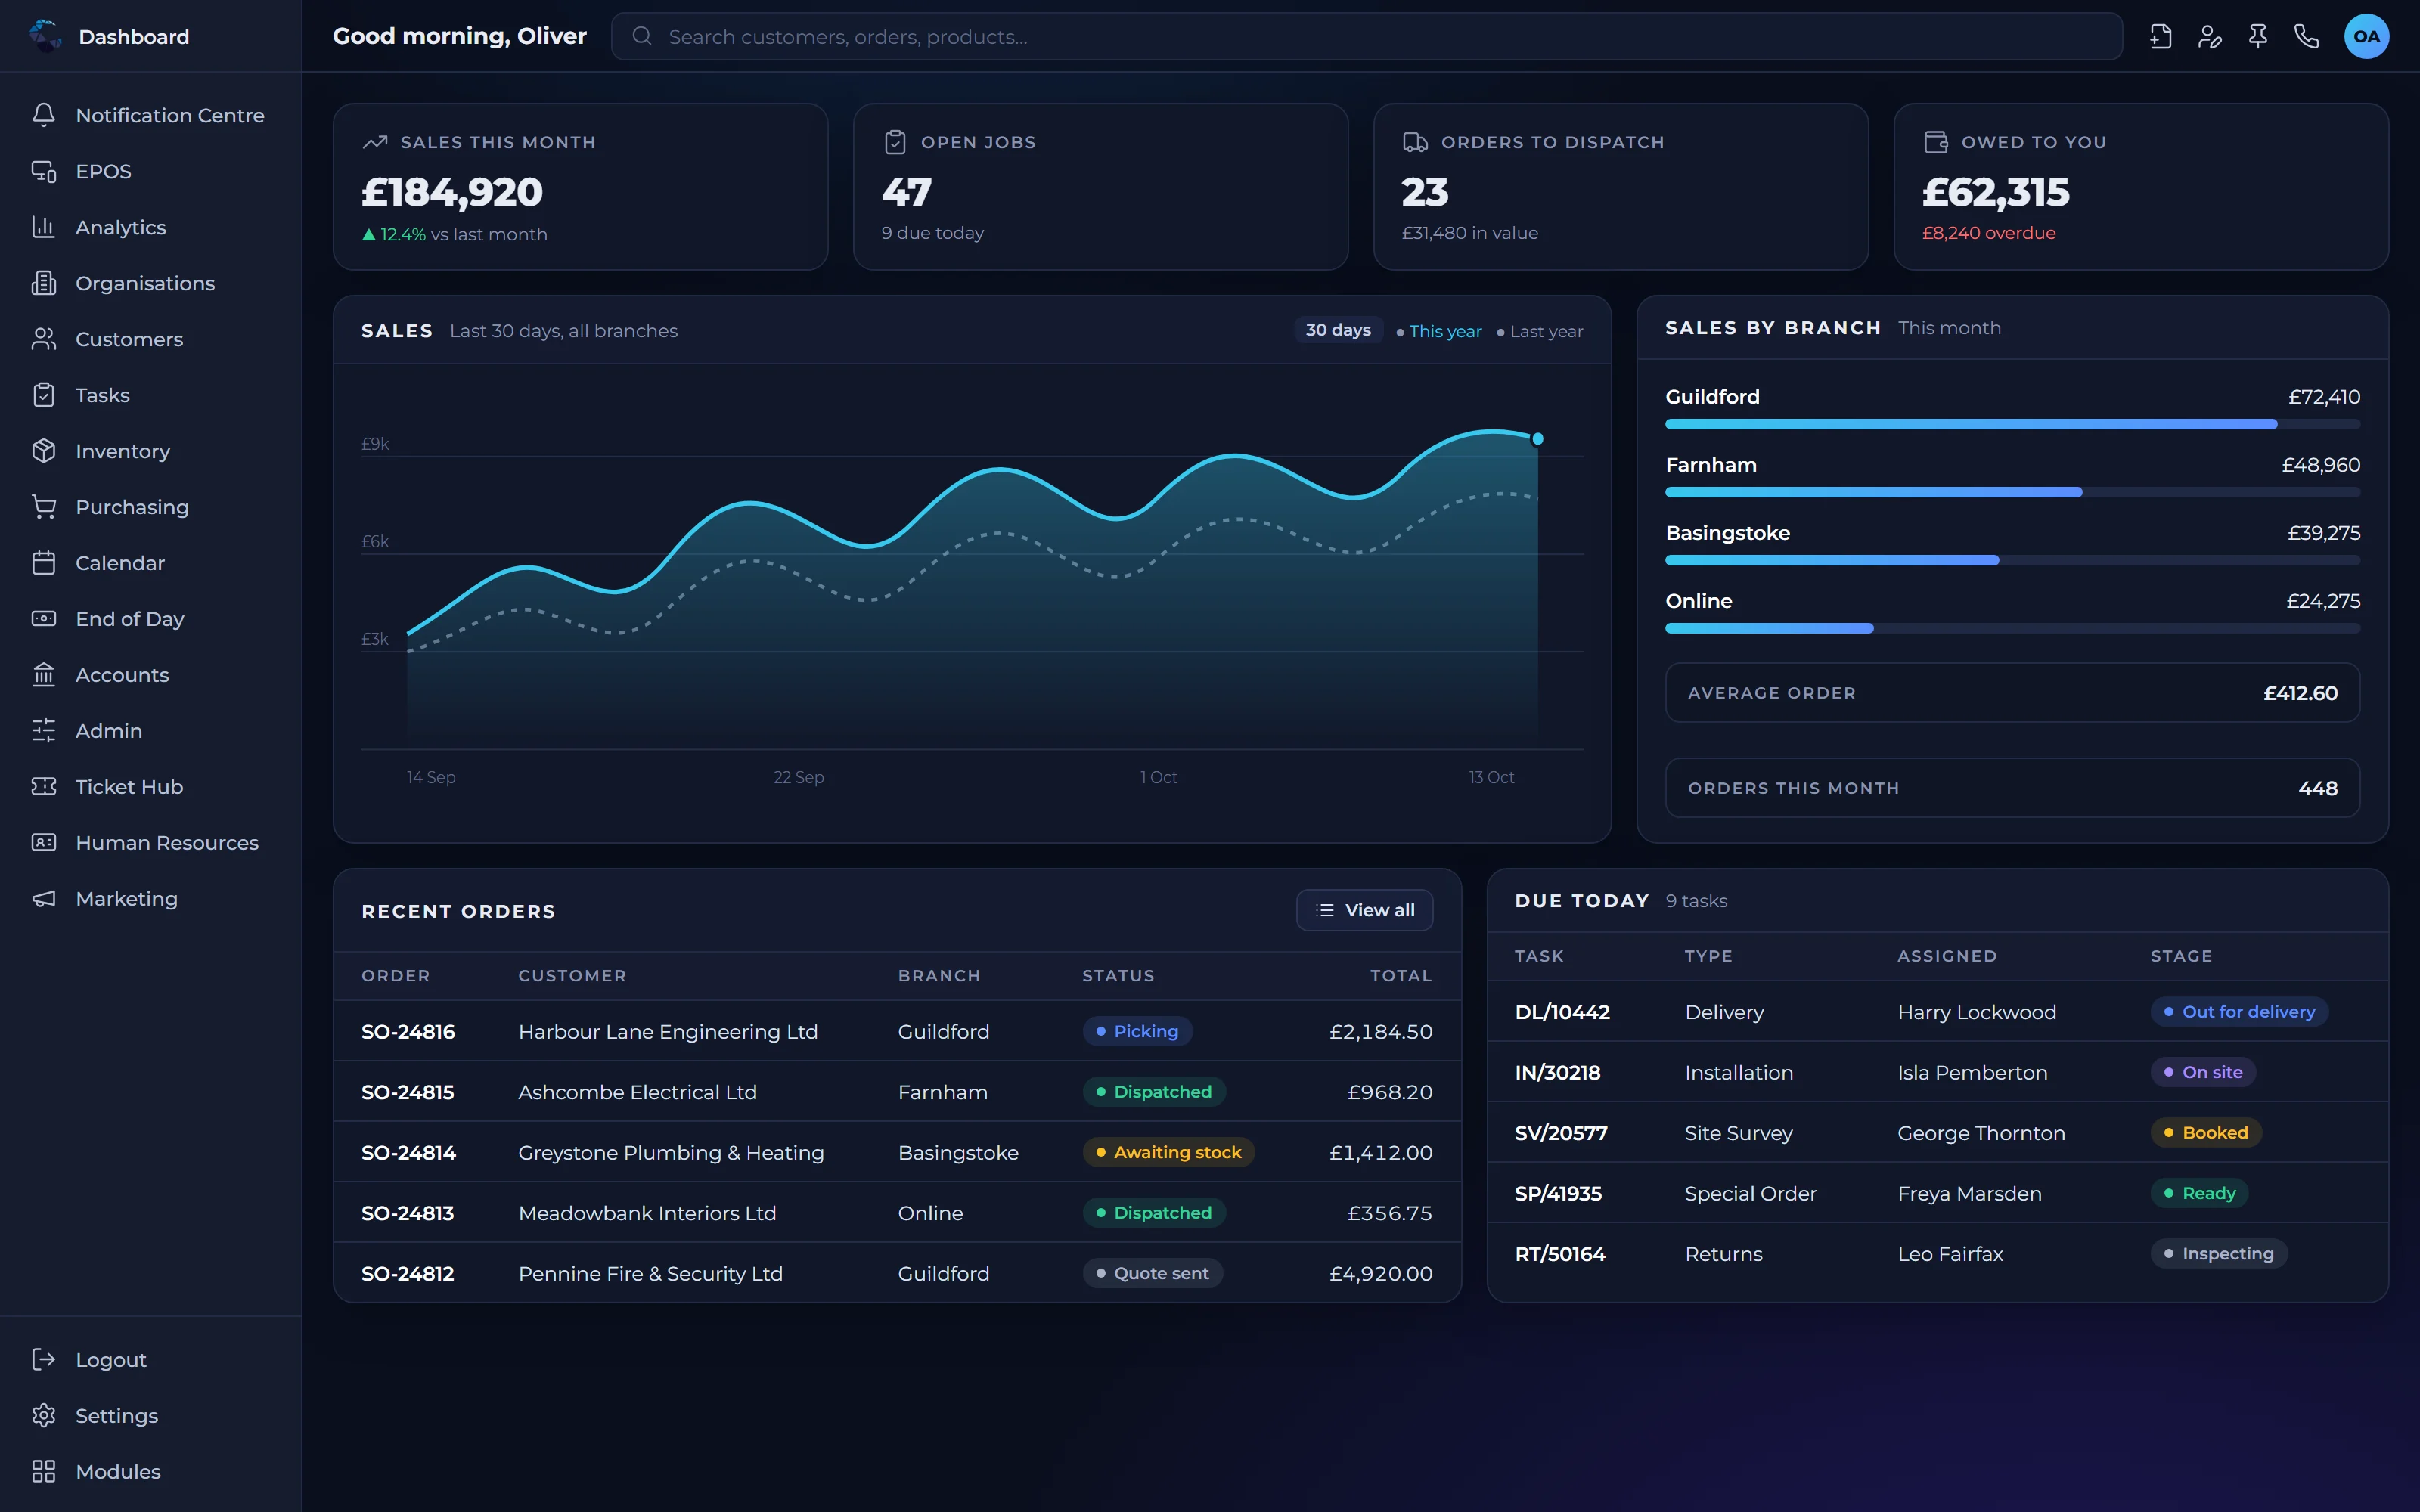Image resolution: width=2420 pixels, height=1512 pixels.
Task: Click the Awaiting stock status badge
Action: coord(1168,1152)
